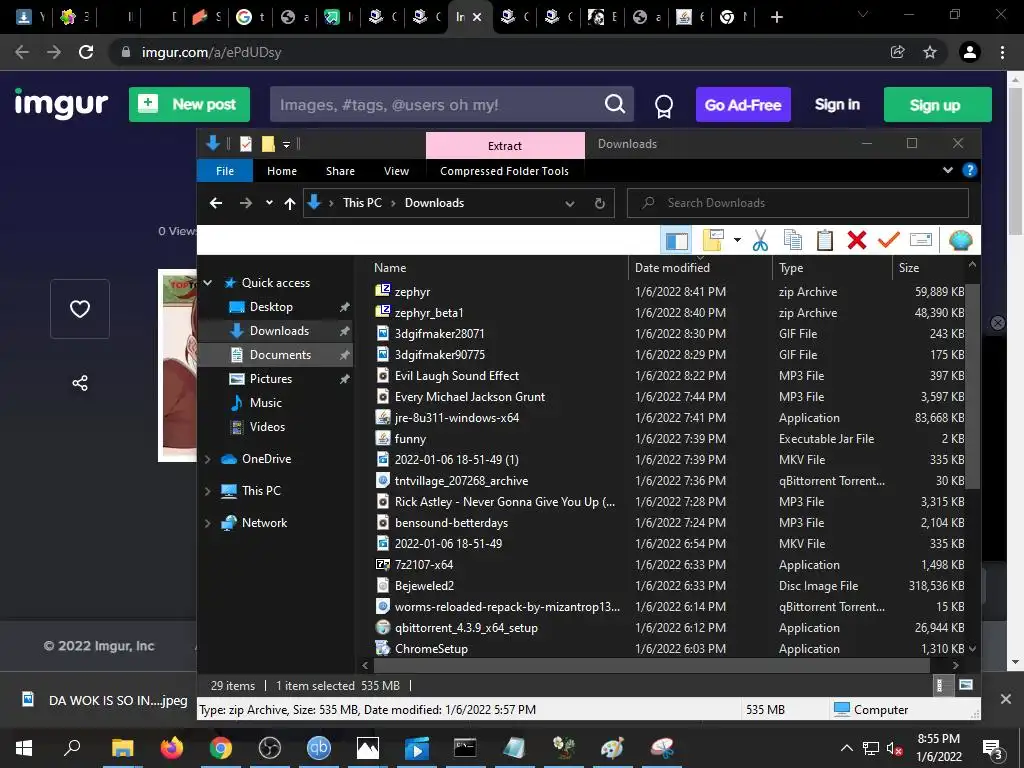Go up one folder level in Explorer
Viewport: 1024px width, 768px height.
pos(290,203)
